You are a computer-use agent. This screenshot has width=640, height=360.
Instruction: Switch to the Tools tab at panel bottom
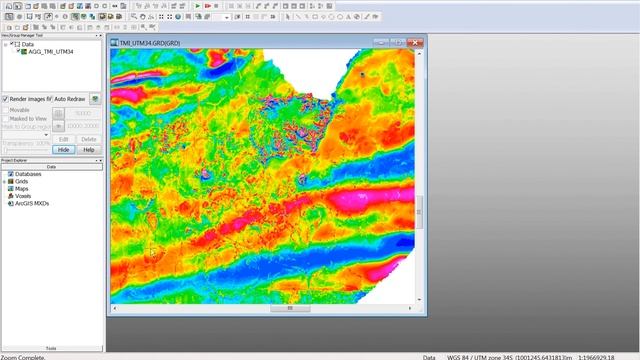[x=52, y=348]
